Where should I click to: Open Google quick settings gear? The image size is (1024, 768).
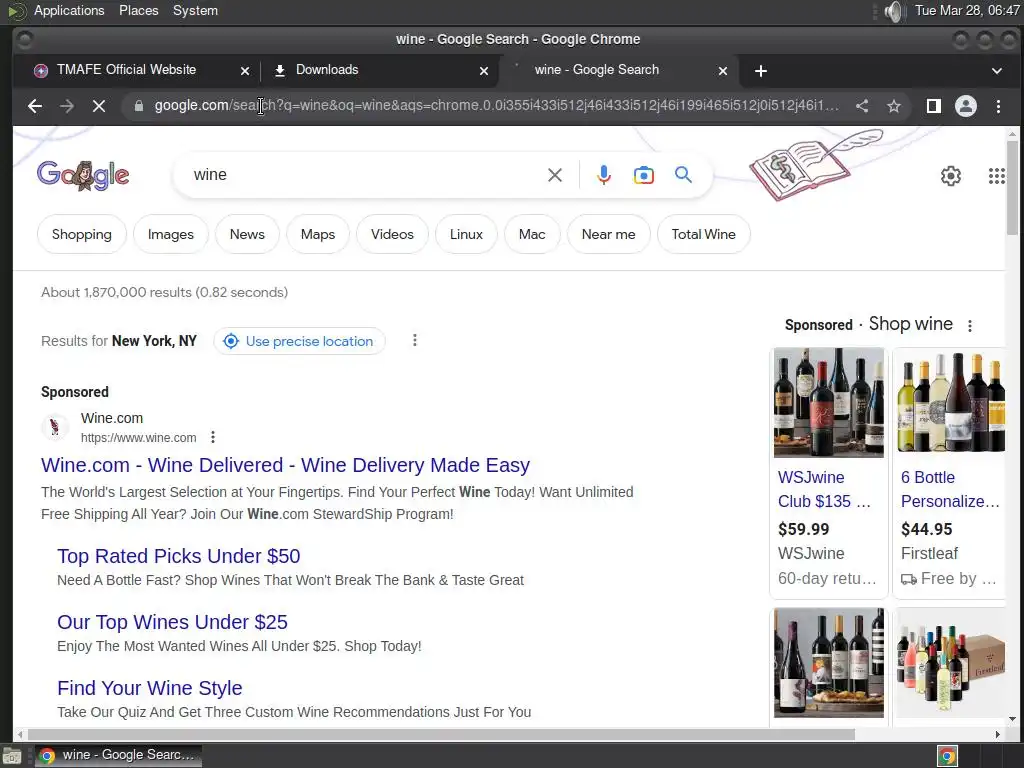click(x=951, y=176)
